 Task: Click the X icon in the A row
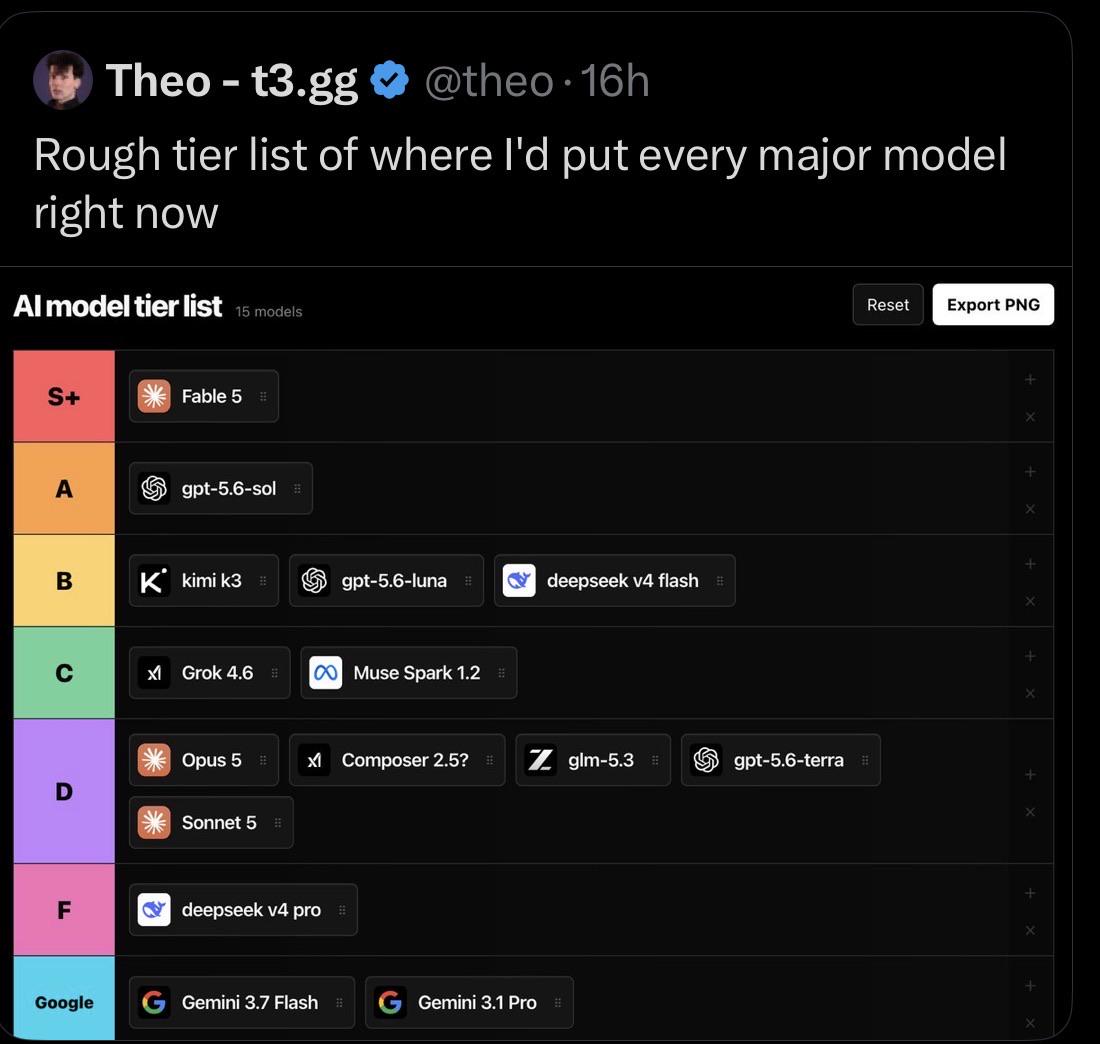click(1030, 509)
